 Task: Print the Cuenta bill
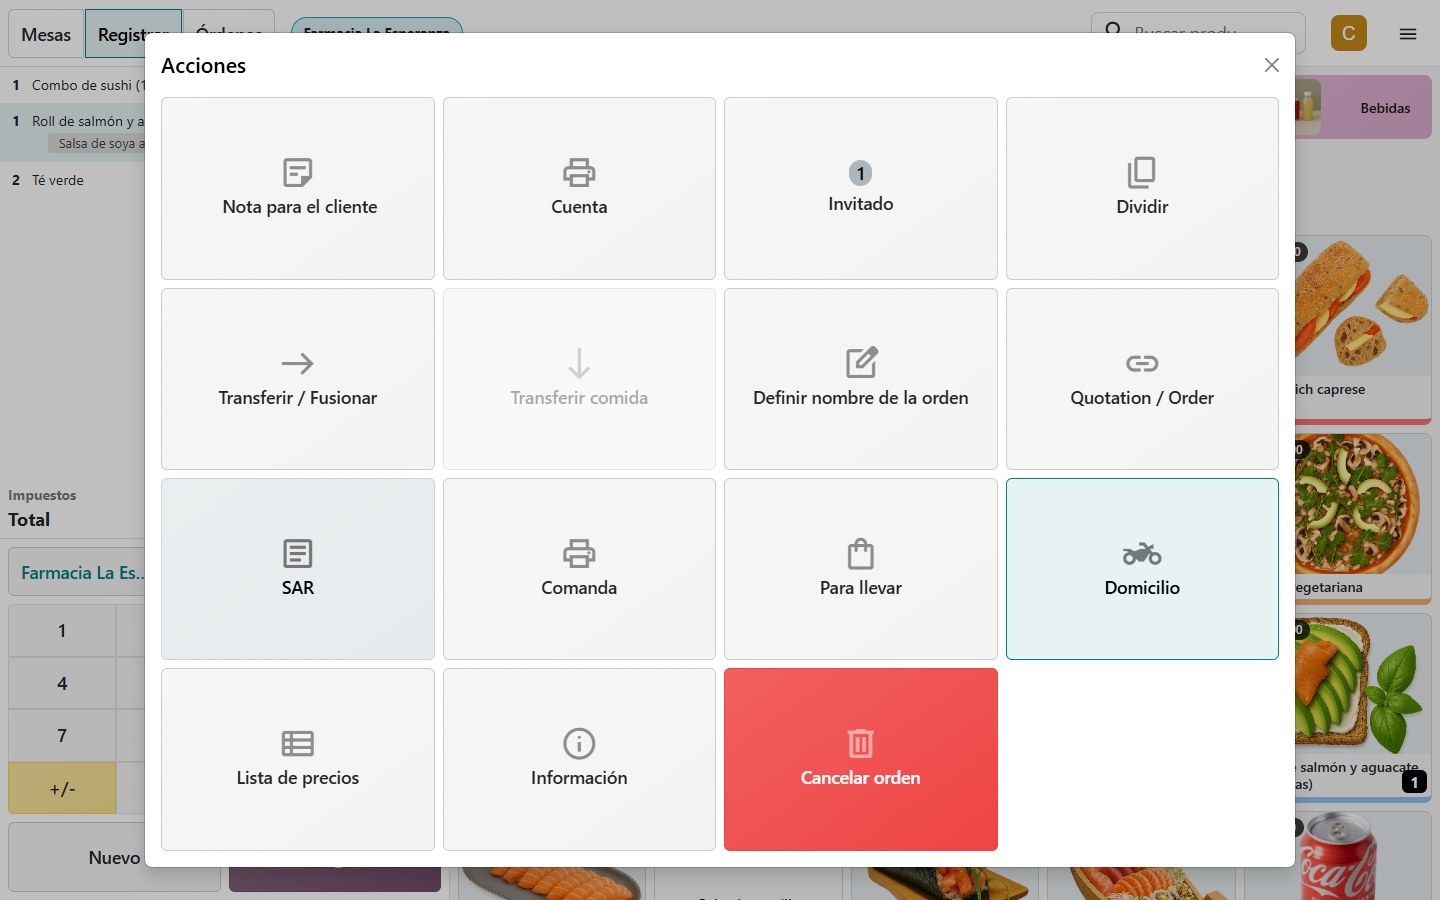point(579,188)
